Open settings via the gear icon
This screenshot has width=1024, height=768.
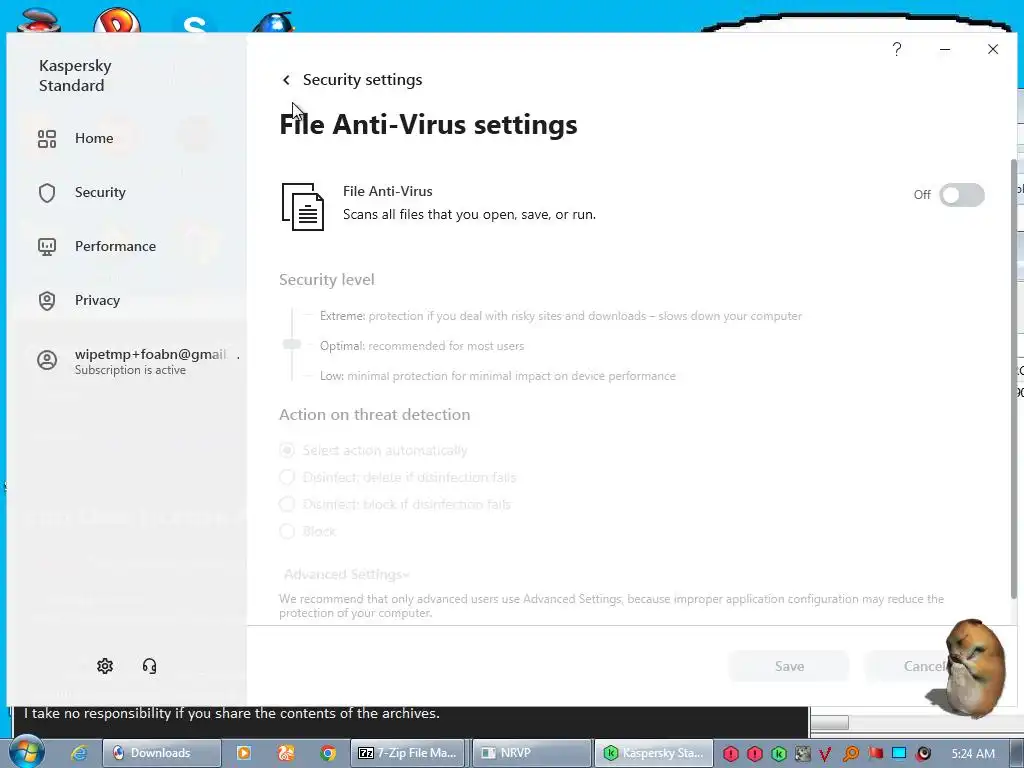point(105,665)
